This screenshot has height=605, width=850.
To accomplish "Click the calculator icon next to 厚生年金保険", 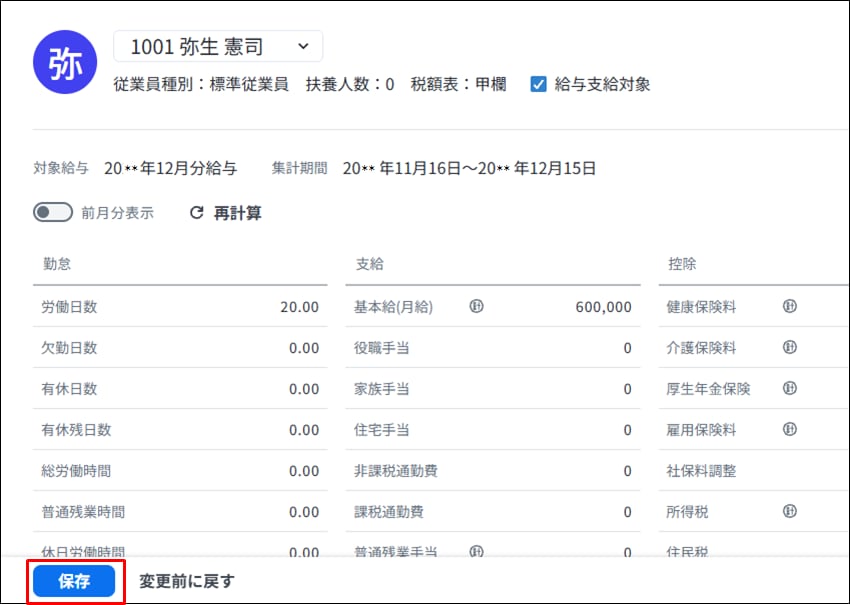I will 789,389.
